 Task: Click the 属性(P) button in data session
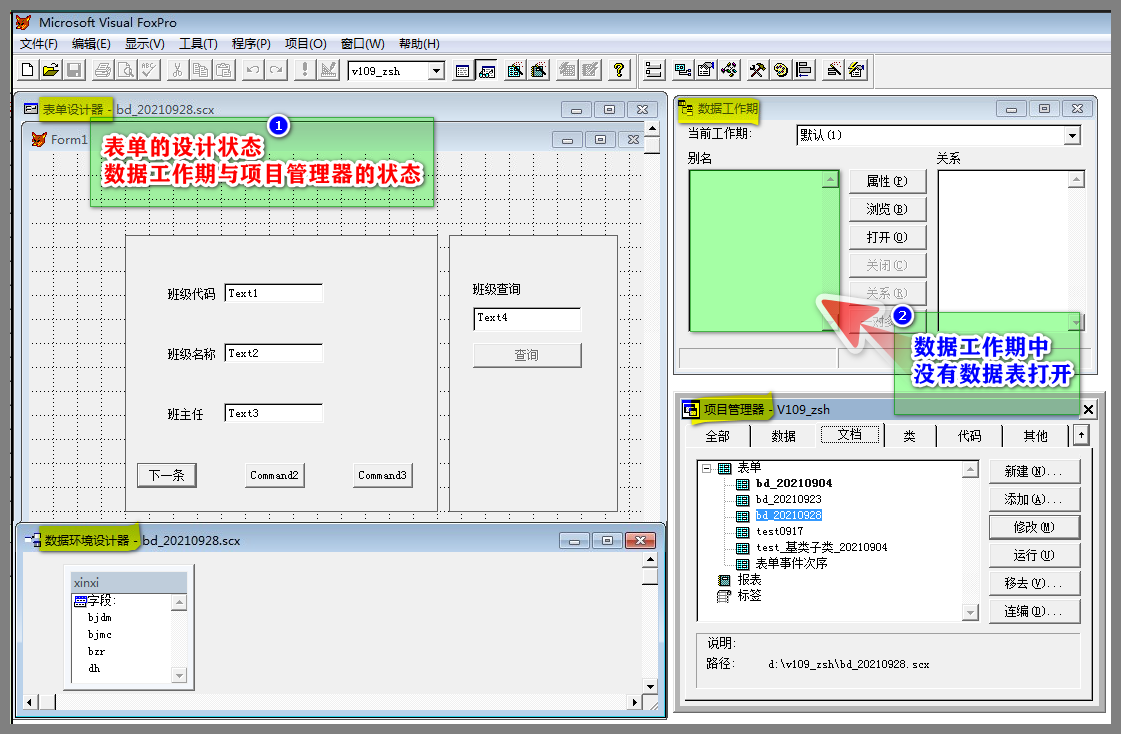(887, 182)
